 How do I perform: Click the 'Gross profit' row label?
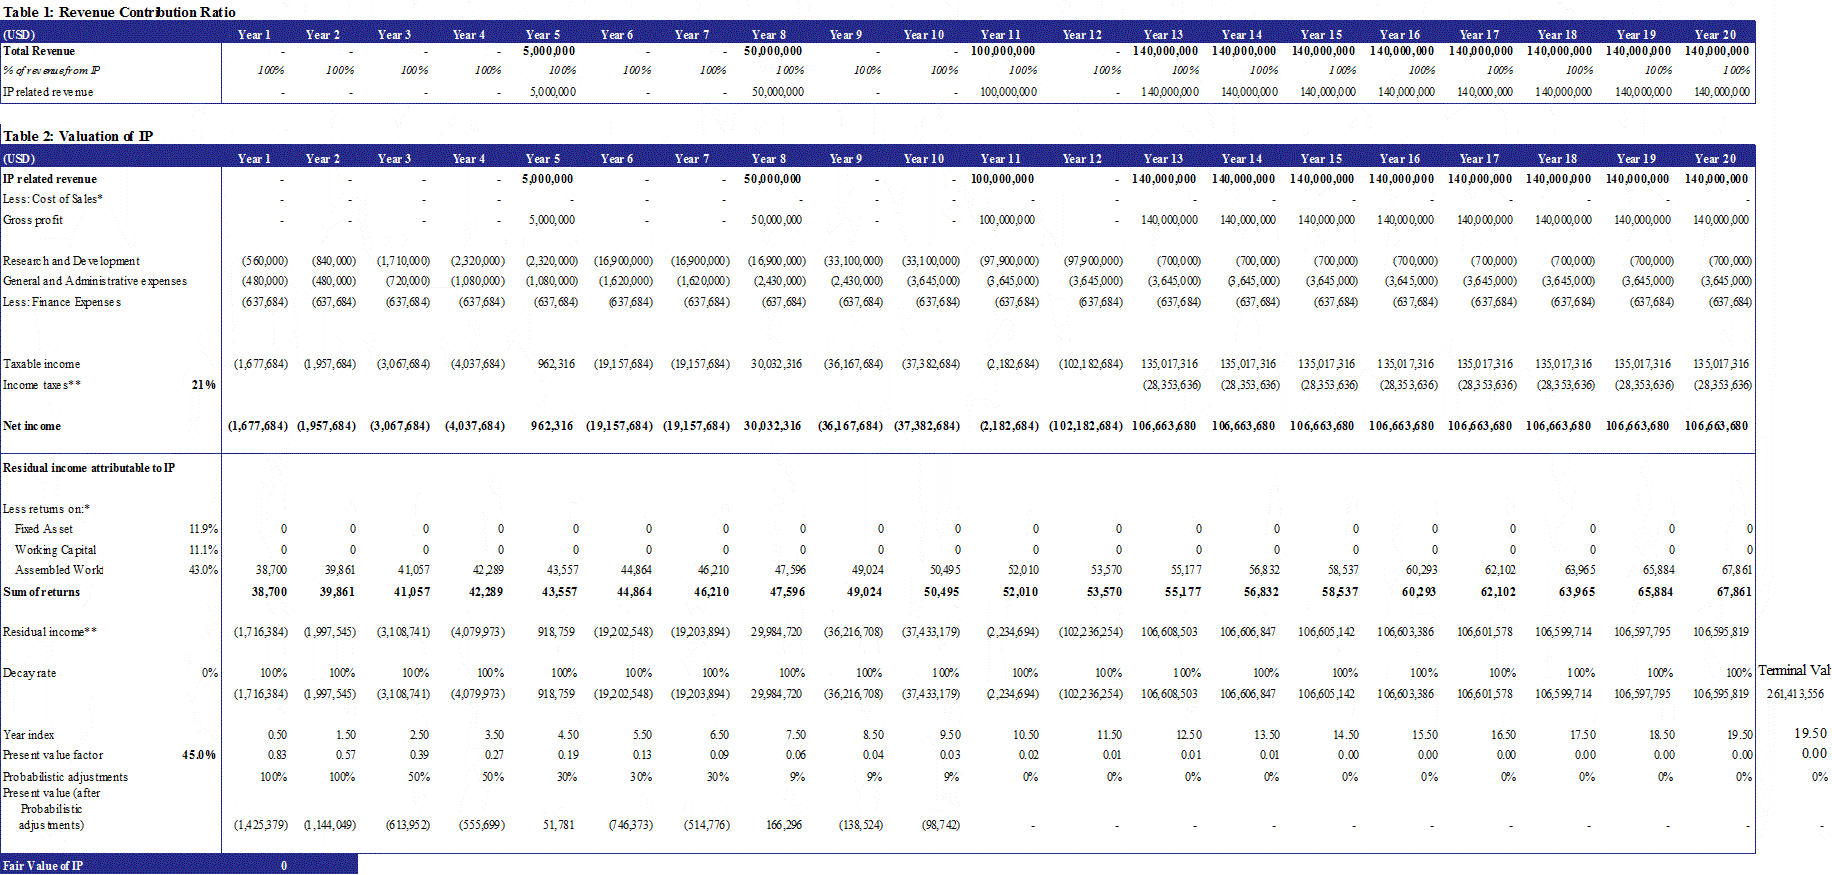tap(33, 220)
